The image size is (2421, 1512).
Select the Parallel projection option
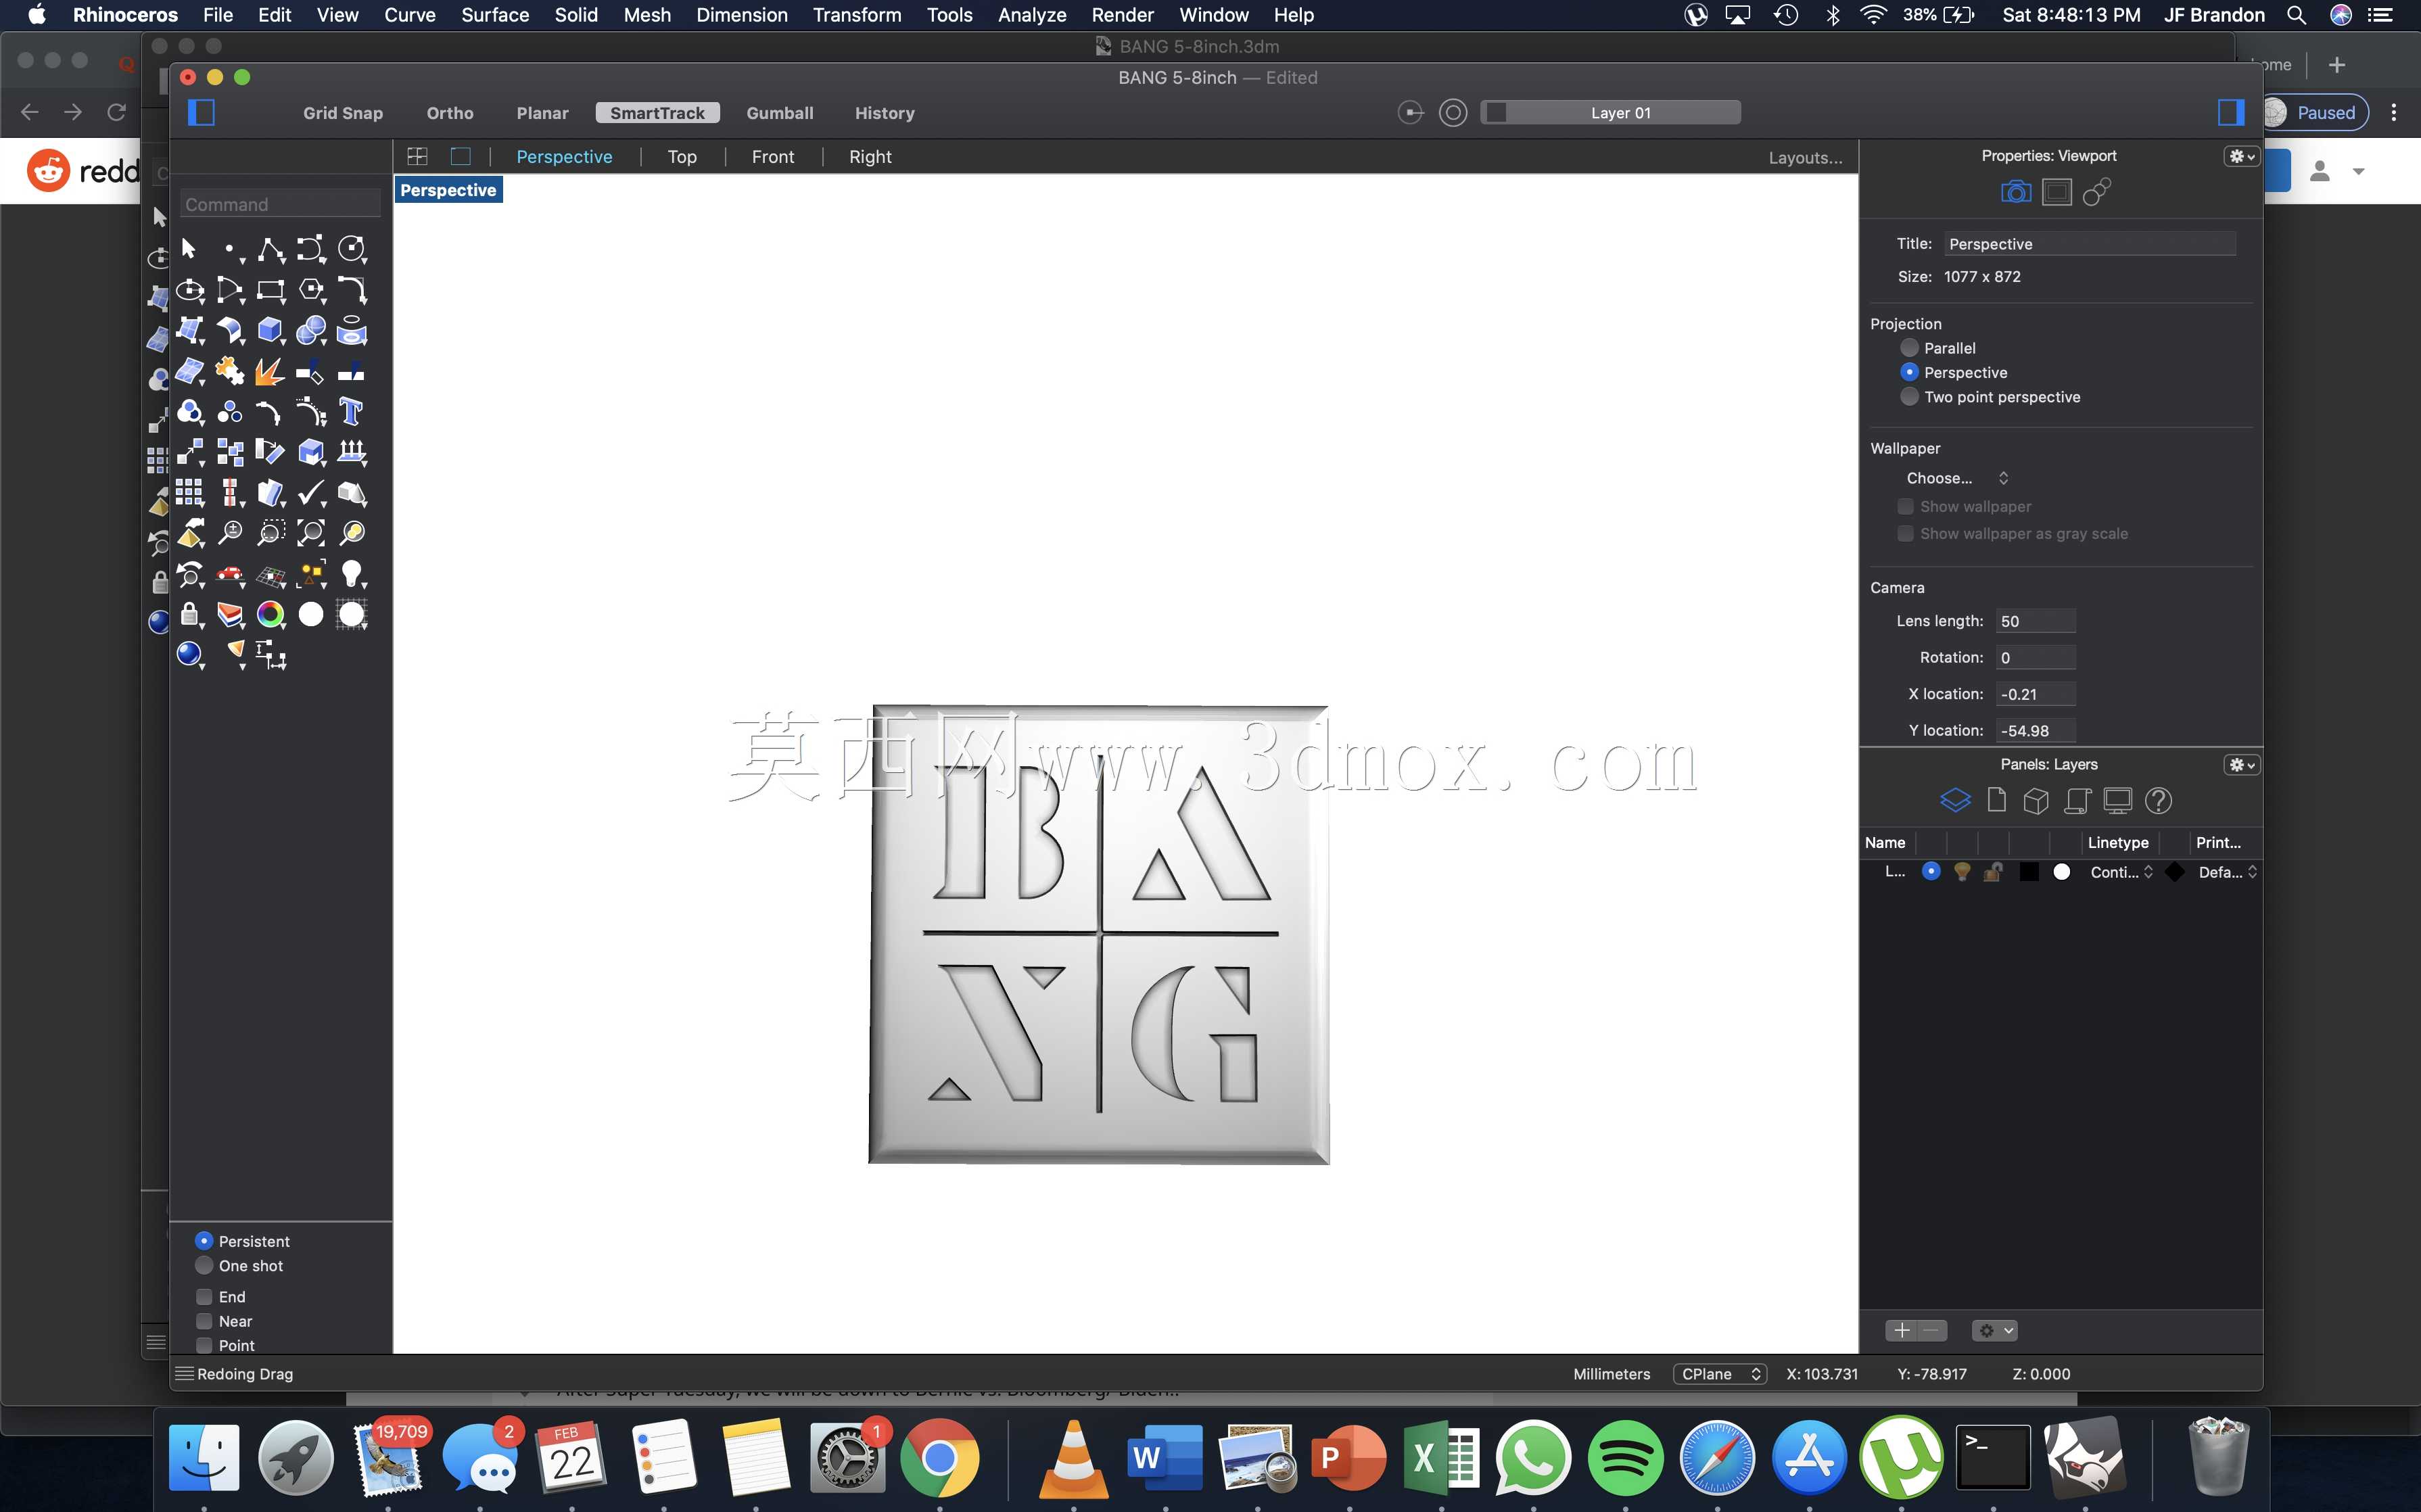[1909, 348]
